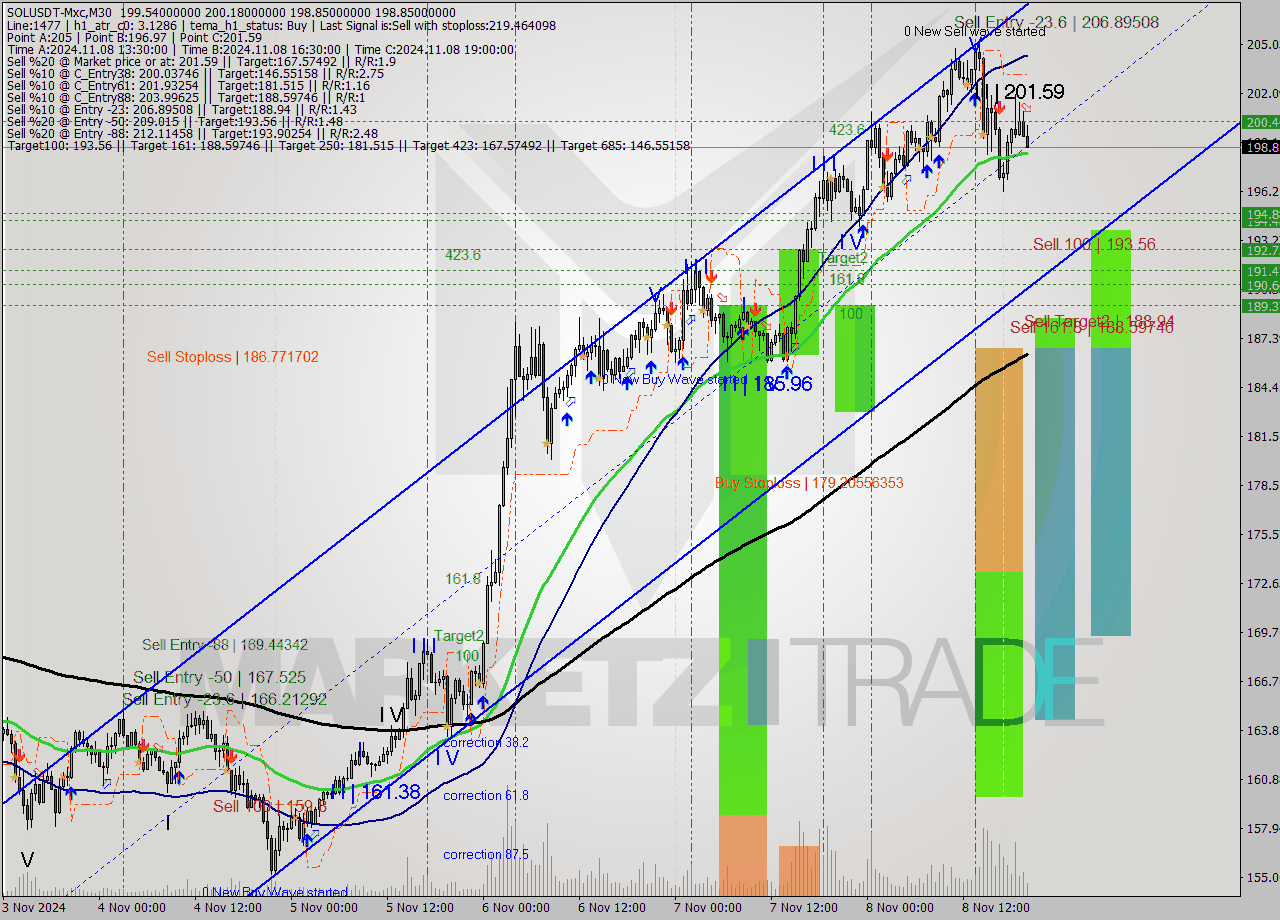Select the '4 Nov 00:00' time label
Screen dimensions: 1280x920
coord(131,908)
